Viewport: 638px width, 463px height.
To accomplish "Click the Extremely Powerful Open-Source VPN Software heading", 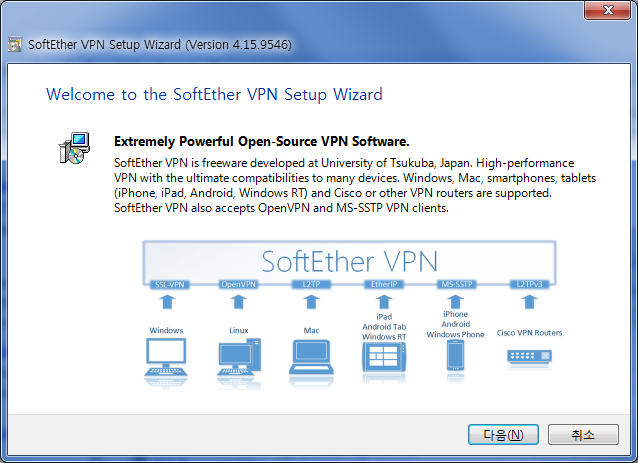I will [262, 141].
